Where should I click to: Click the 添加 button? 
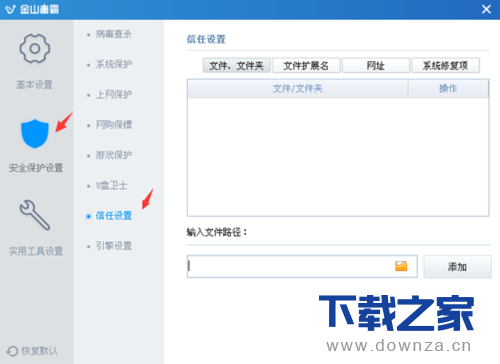tap(457, 267)
